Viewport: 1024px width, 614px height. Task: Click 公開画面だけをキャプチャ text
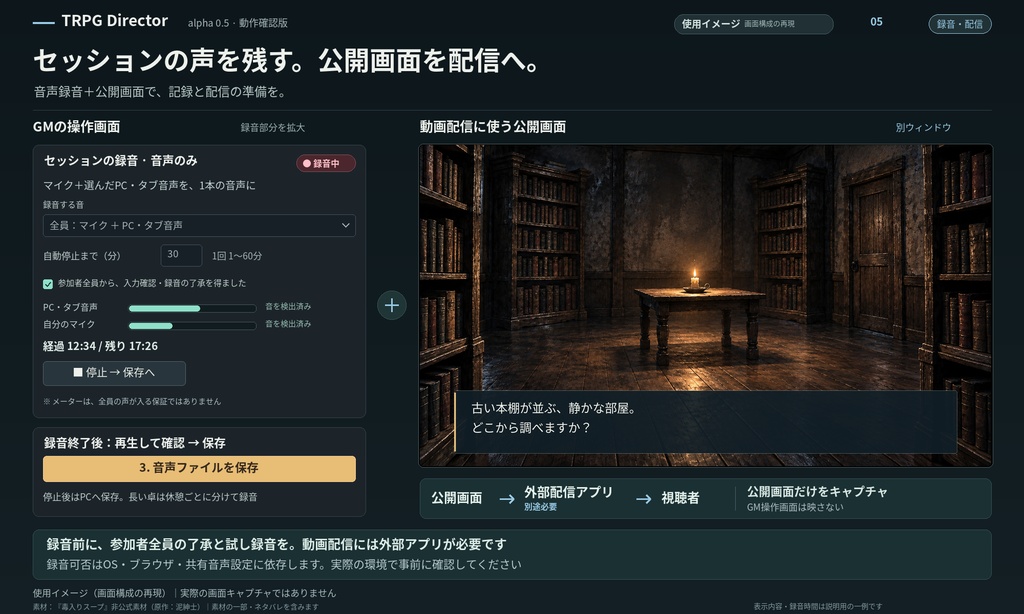817,491
